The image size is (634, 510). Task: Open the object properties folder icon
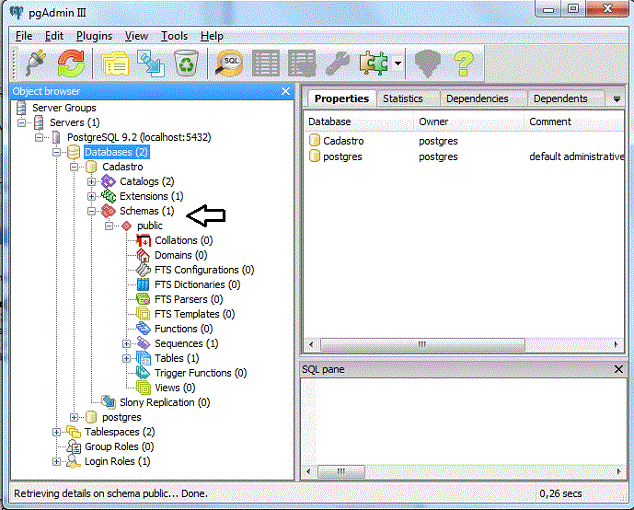[114, 63]
